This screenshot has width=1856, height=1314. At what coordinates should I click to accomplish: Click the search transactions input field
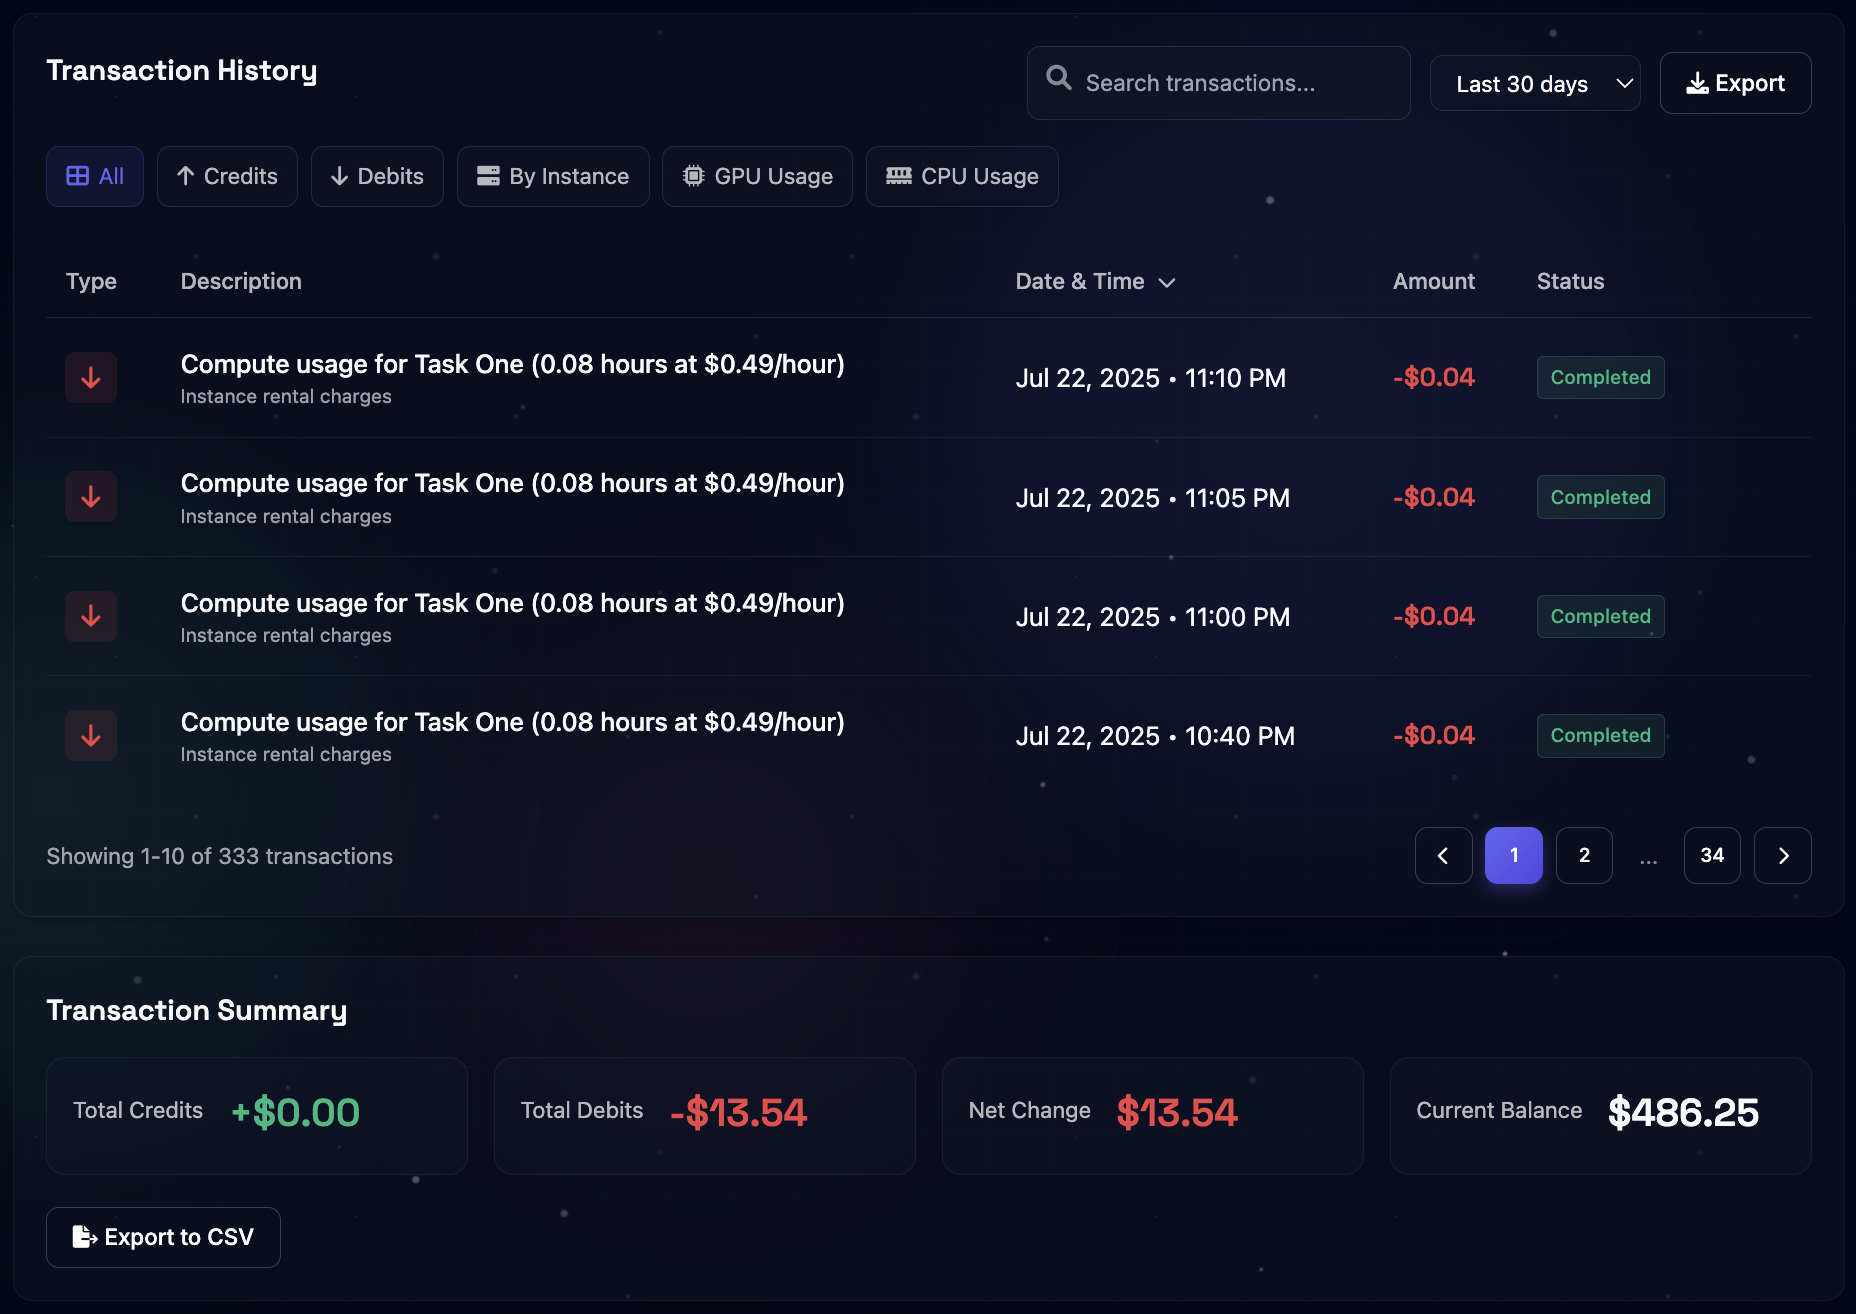coord(1218,82)
